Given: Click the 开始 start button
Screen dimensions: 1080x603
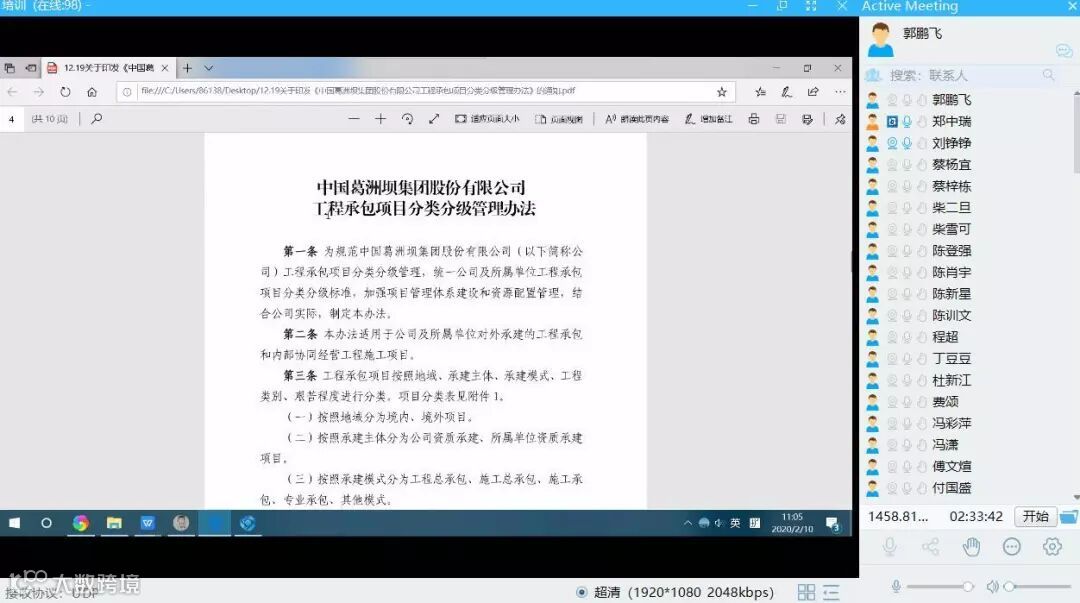Looking at the screenshot, I should pyautogui.click(x=1035, y=516).
